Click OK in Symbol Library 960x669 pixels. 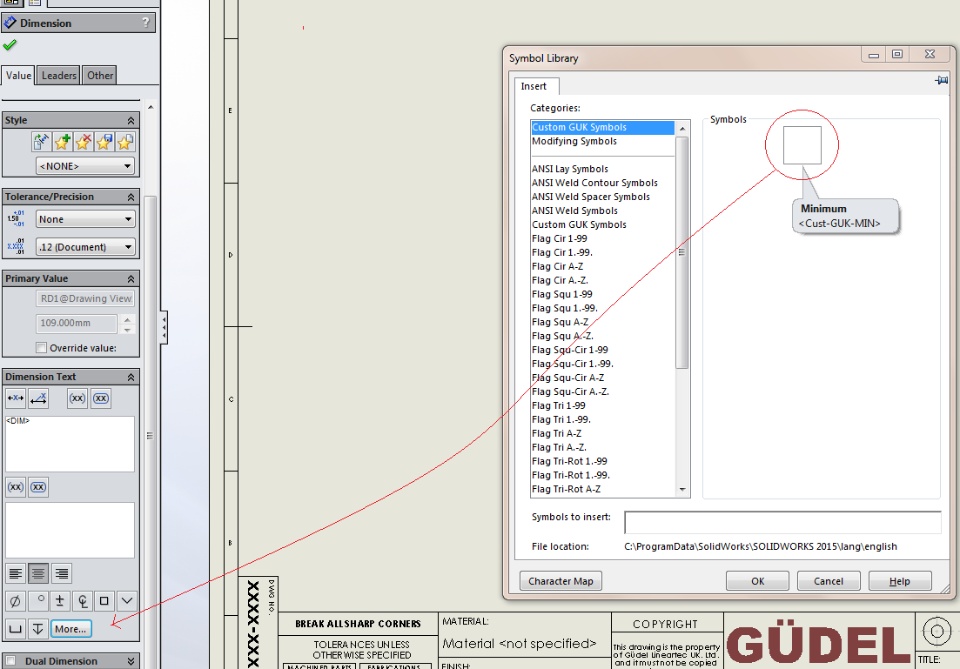tap(757, 581)
